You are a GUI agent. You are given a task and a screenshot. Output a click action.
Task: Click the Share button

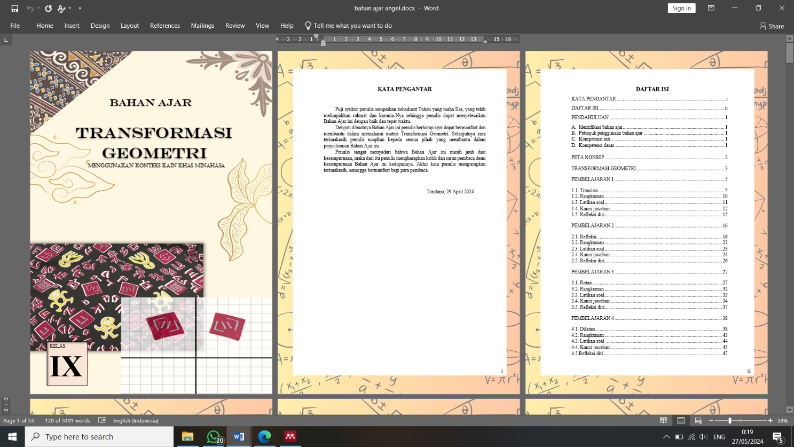(771, 25)
